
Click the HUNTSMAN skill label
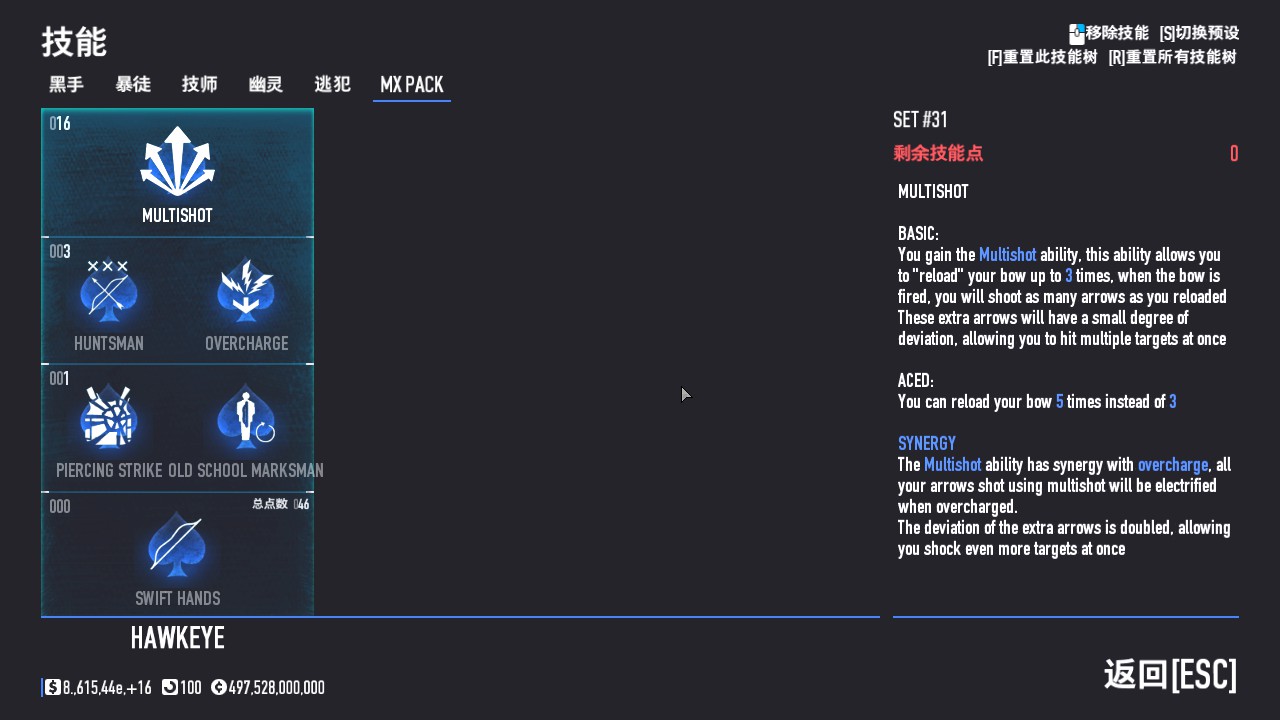click(109, 344)
